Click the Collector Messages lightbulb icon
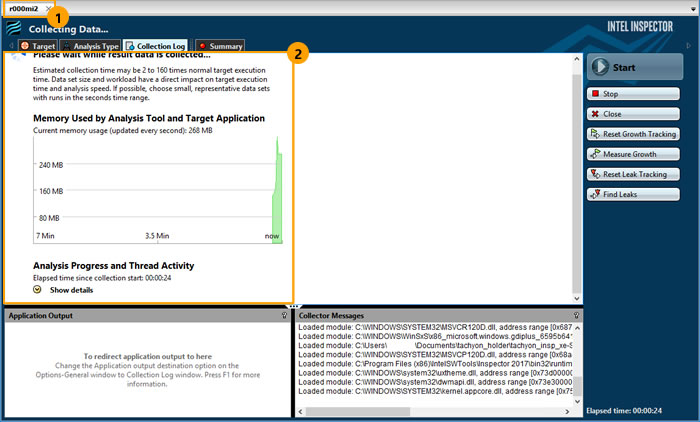The height and width of the screenshot is (422, 700). point(576,316)
